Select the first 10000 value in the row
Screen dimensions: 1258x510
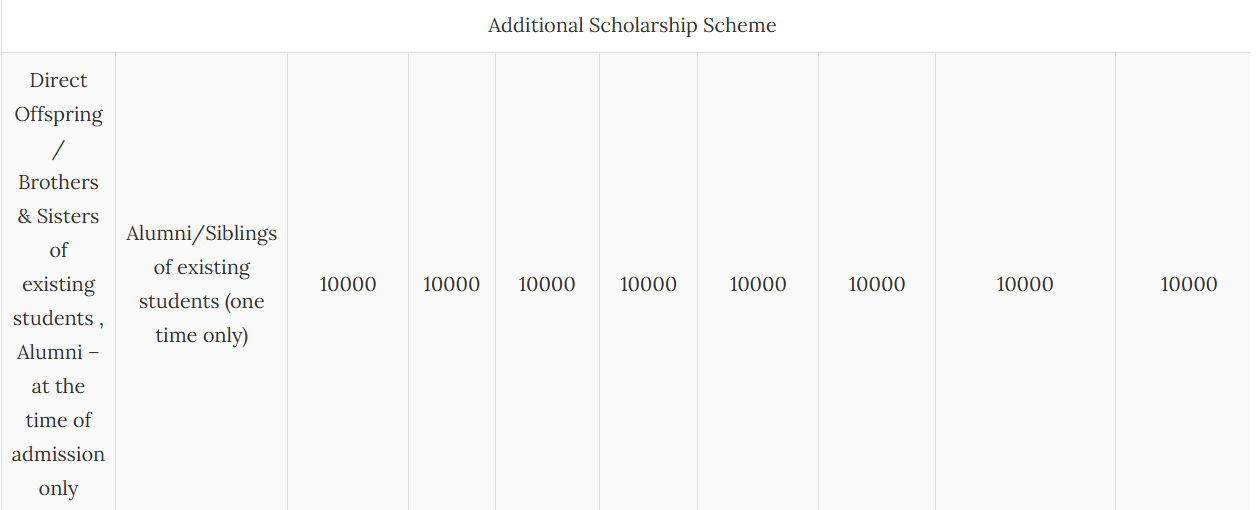coord(348,285)
